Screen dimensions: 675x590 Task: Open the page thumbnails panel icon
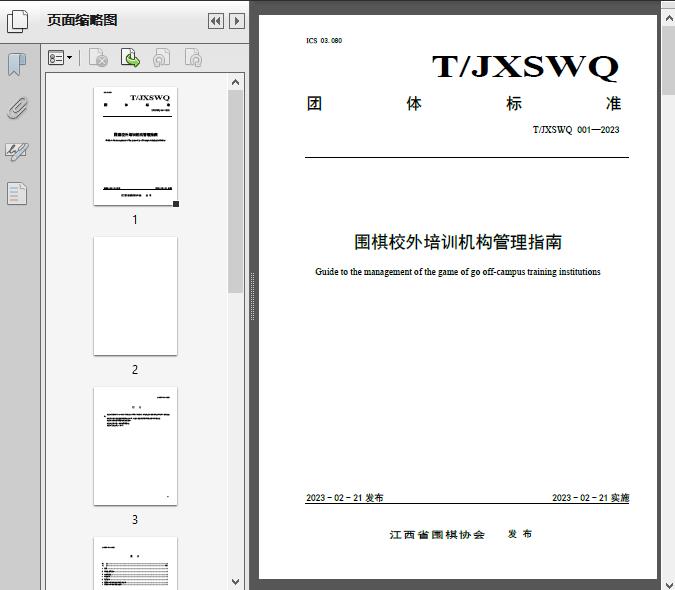point(17,21)
